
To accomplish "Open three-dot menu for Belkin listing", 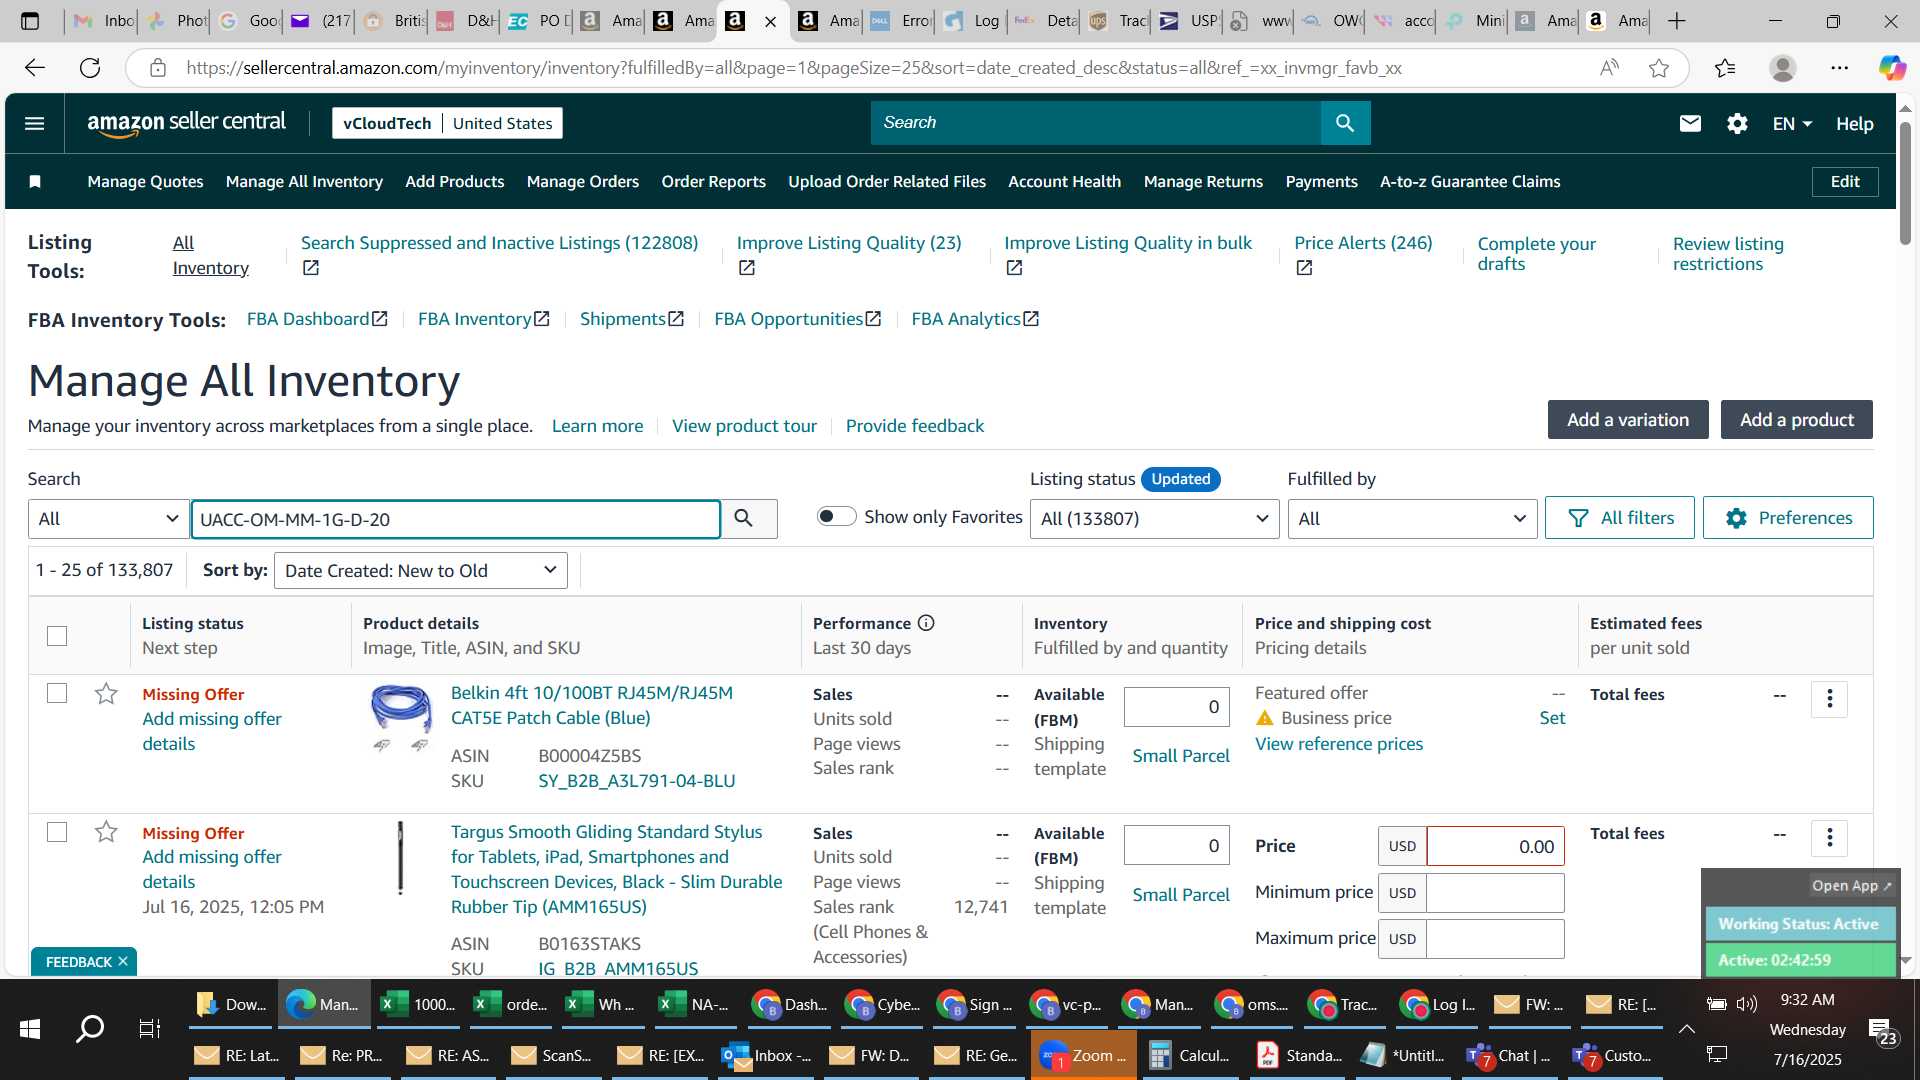I will 1829,699.
